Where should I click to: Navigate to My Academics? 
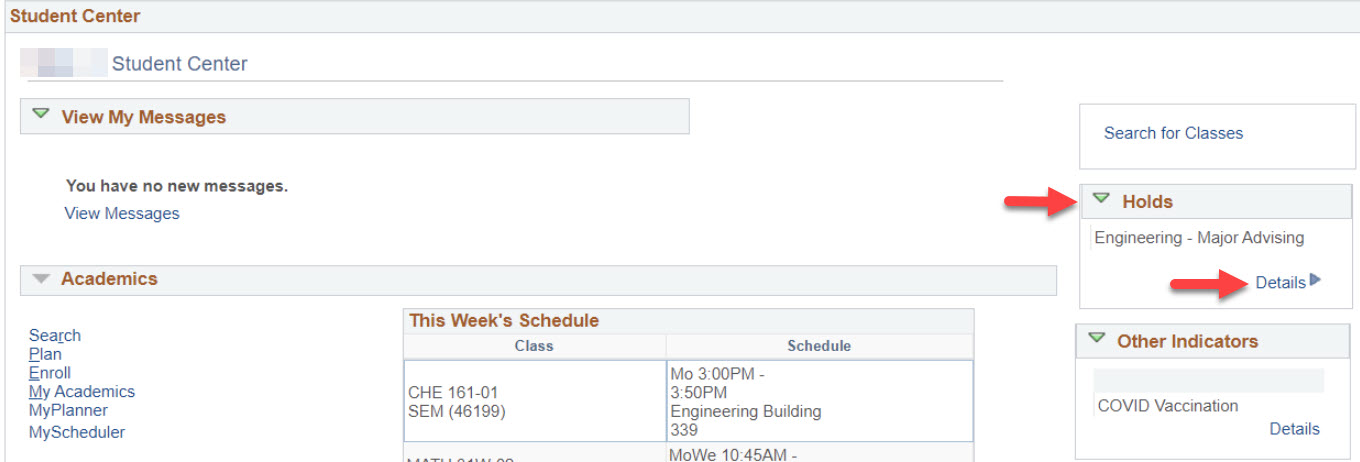pos(82,392)
